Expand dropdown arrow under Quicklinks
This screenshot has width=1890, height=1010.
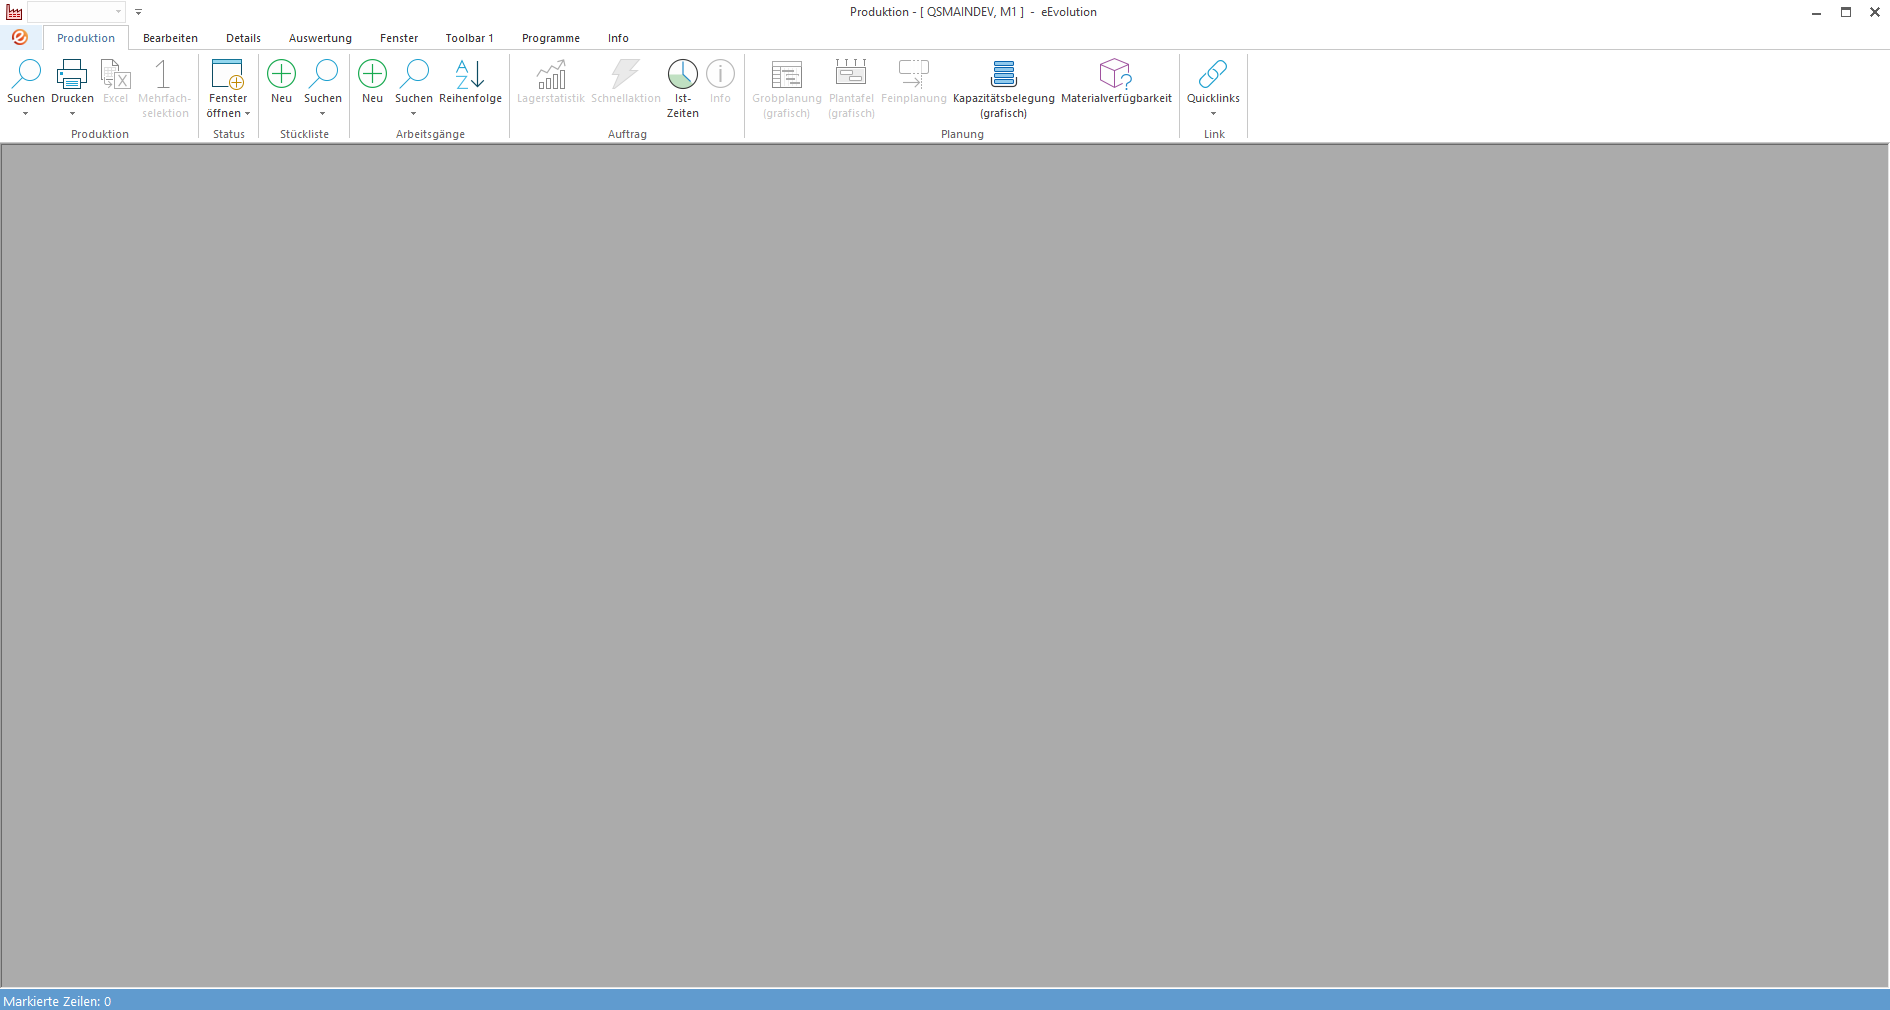(1213, 114)
